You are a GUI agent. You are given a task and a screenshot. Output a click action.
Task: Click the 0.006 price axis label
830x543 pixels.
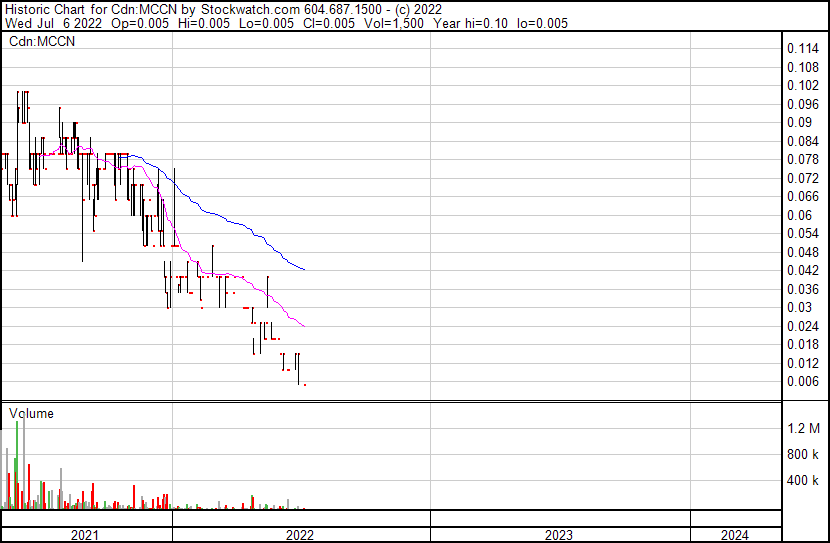coord(803,382)
